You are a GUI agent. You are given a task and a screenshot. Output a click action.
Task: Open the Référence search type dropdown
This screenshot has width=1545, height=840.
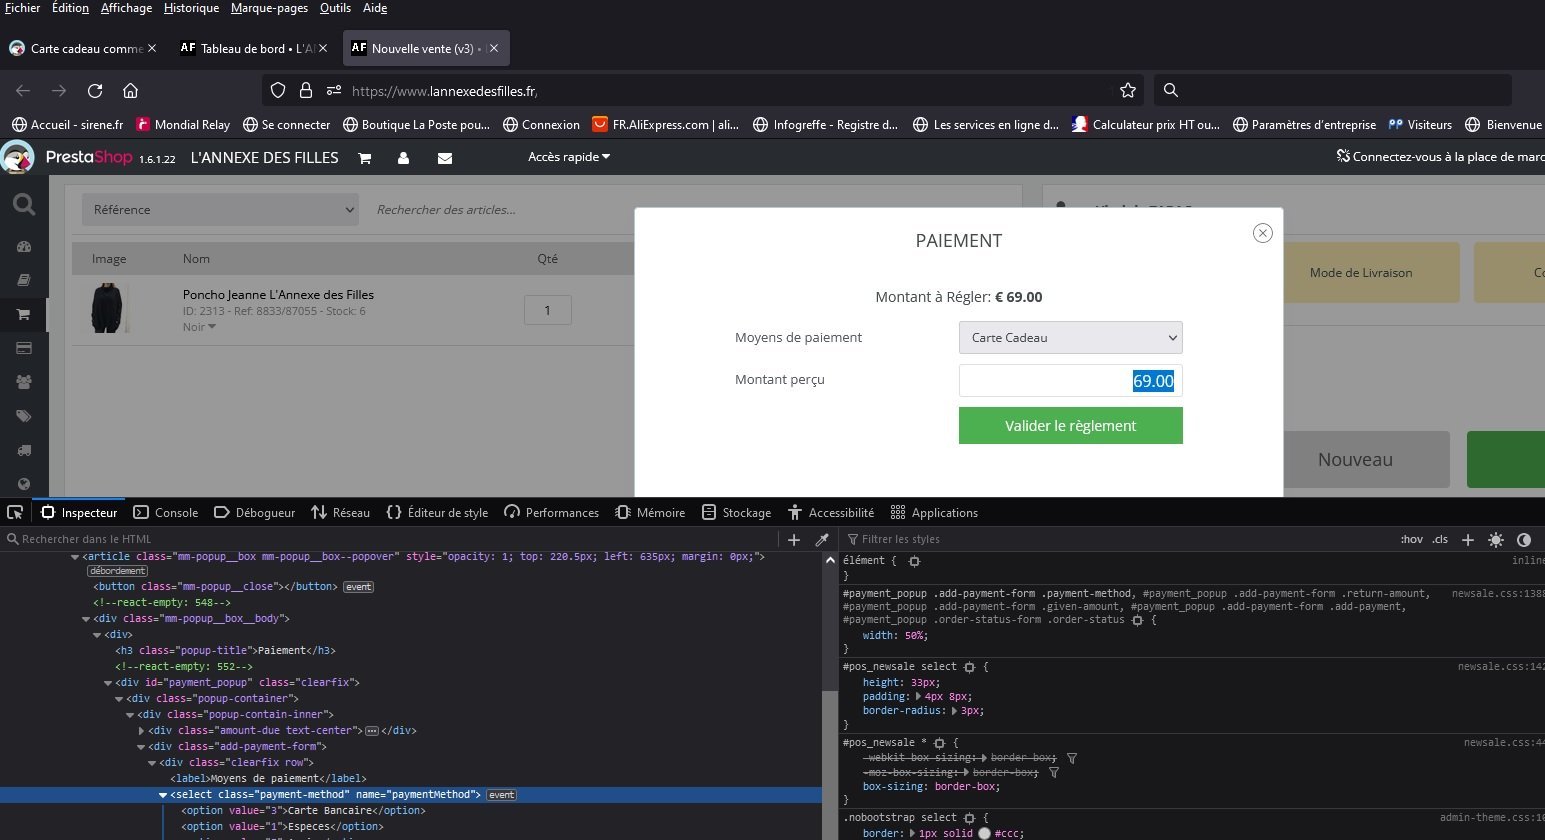[x=220, y=209]
